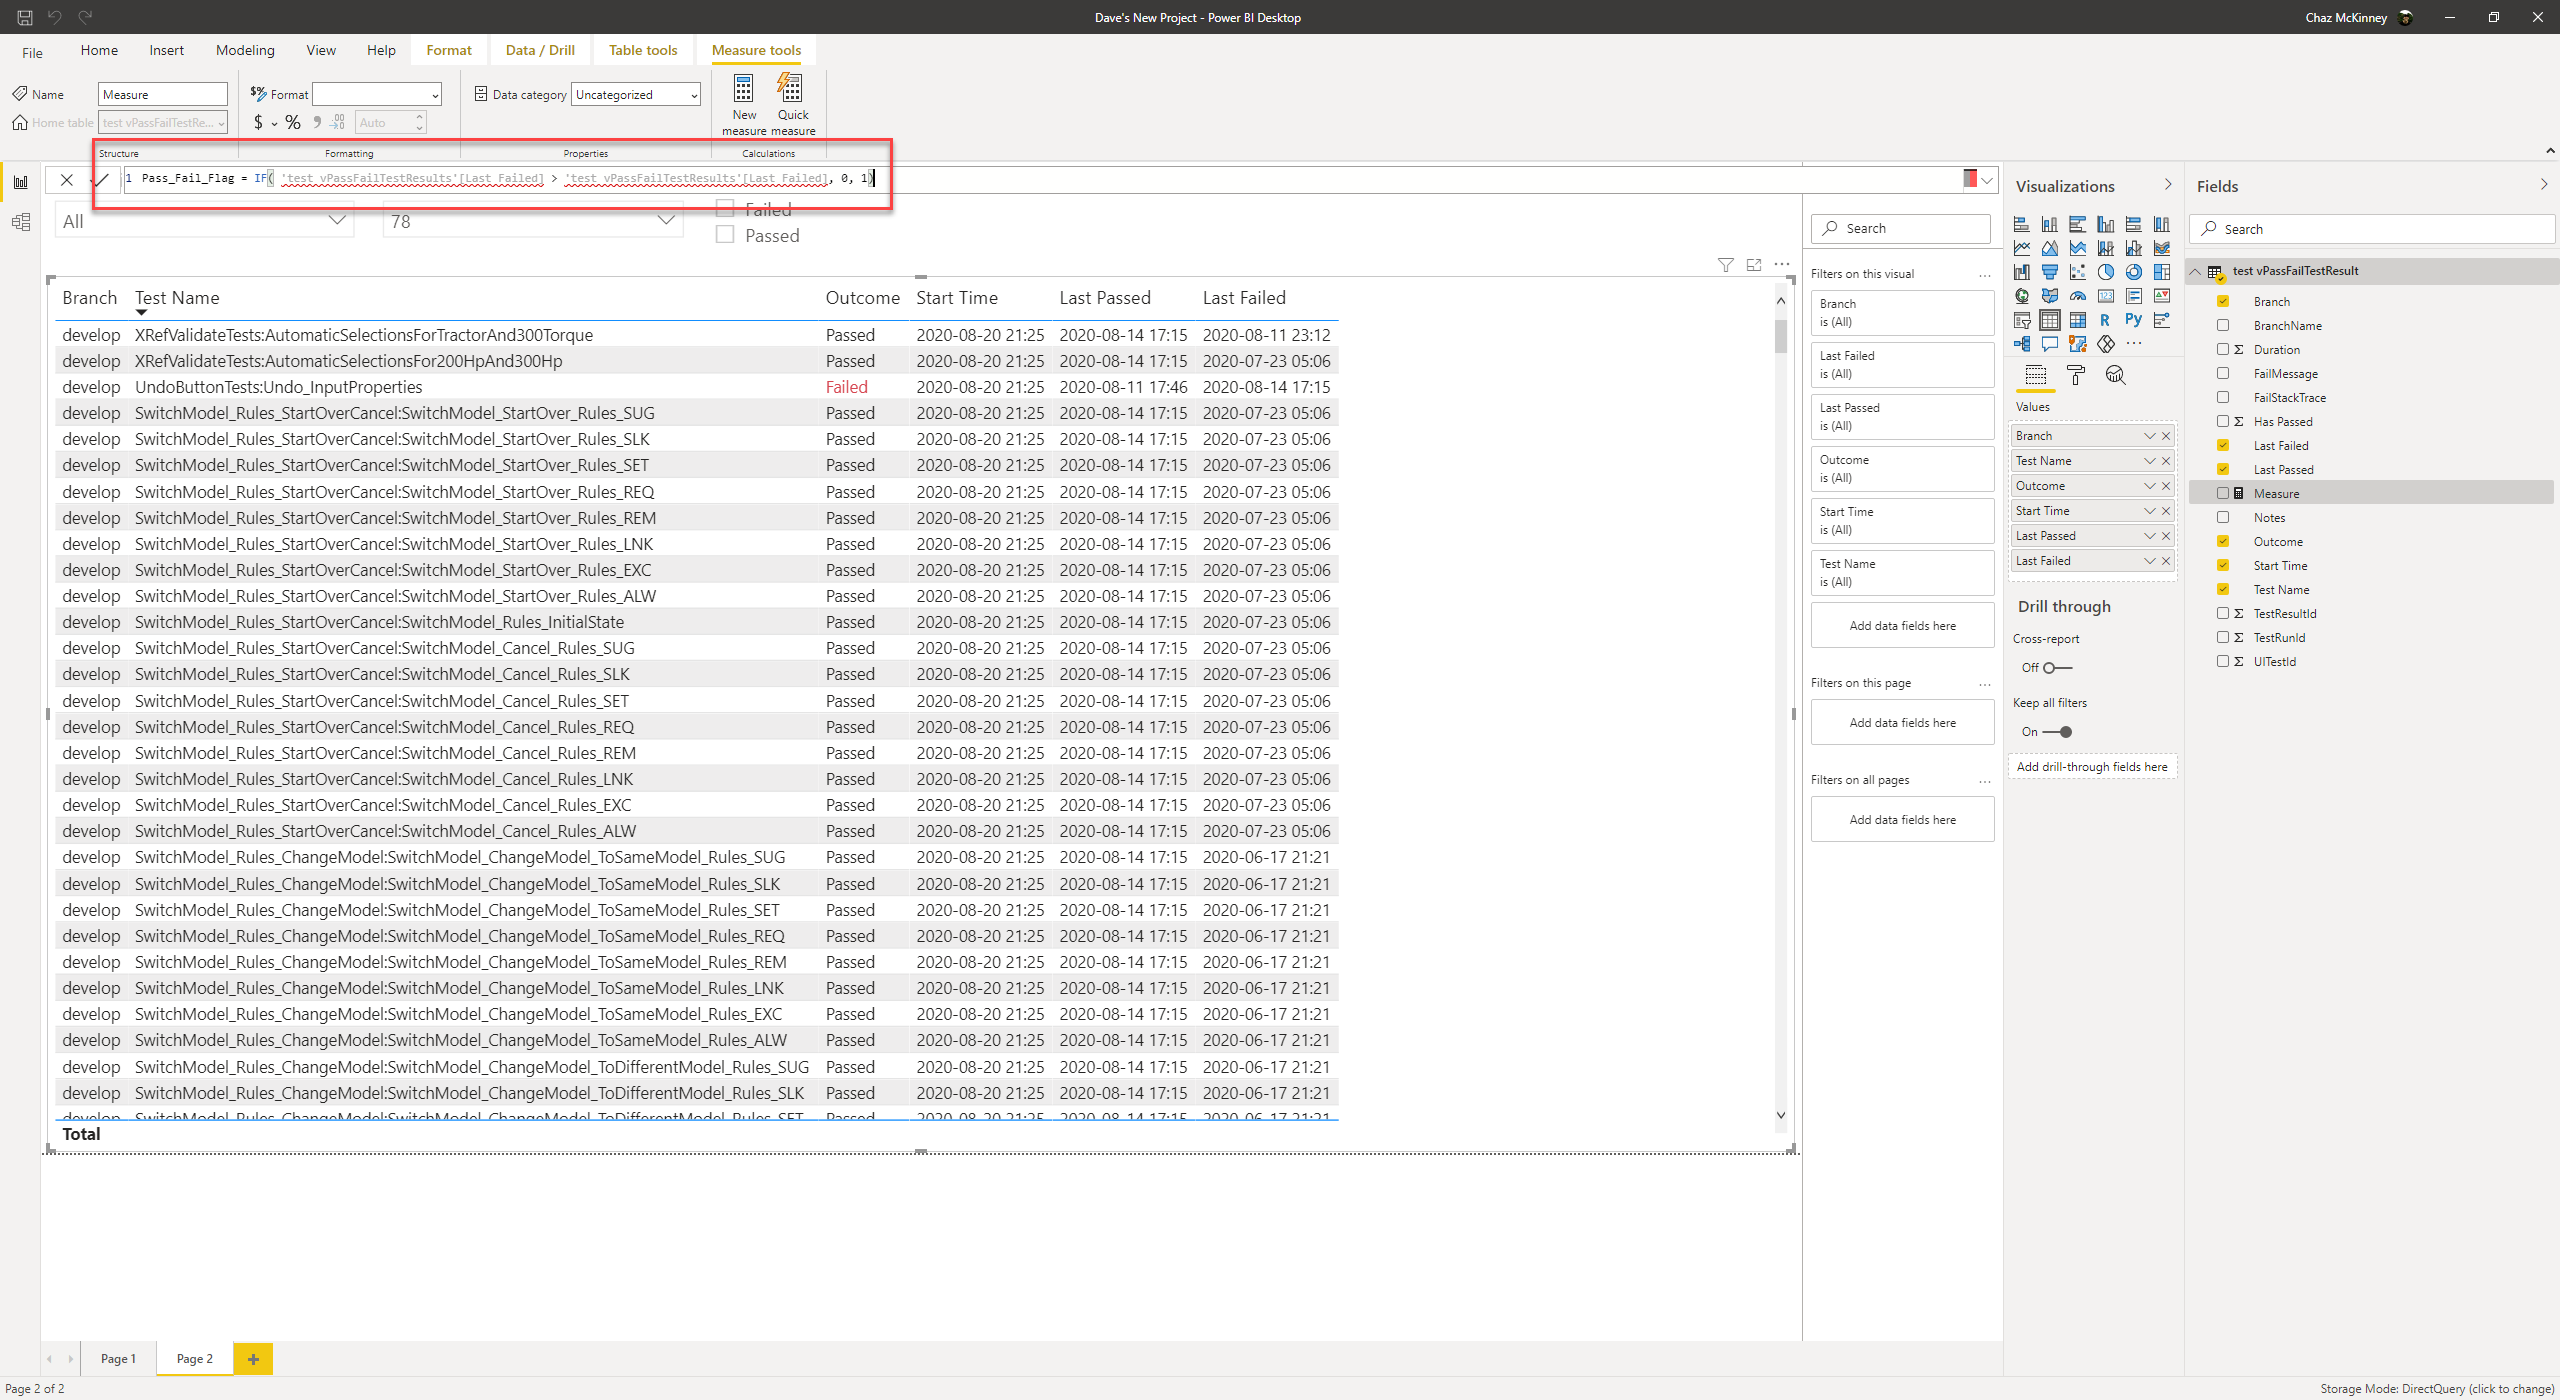This screenshot has height=1400, width=2560.
Task: Cancel the formula edit with X
Action: pyautogui.click(x=66, y=180)
